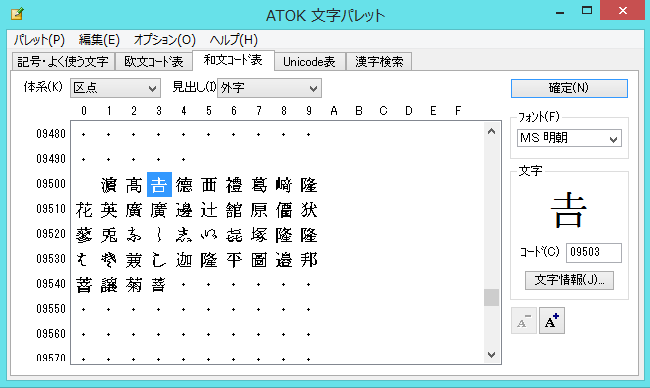Click the row label 09480
This screenshot has height=388, width=650.
[51, 133]
